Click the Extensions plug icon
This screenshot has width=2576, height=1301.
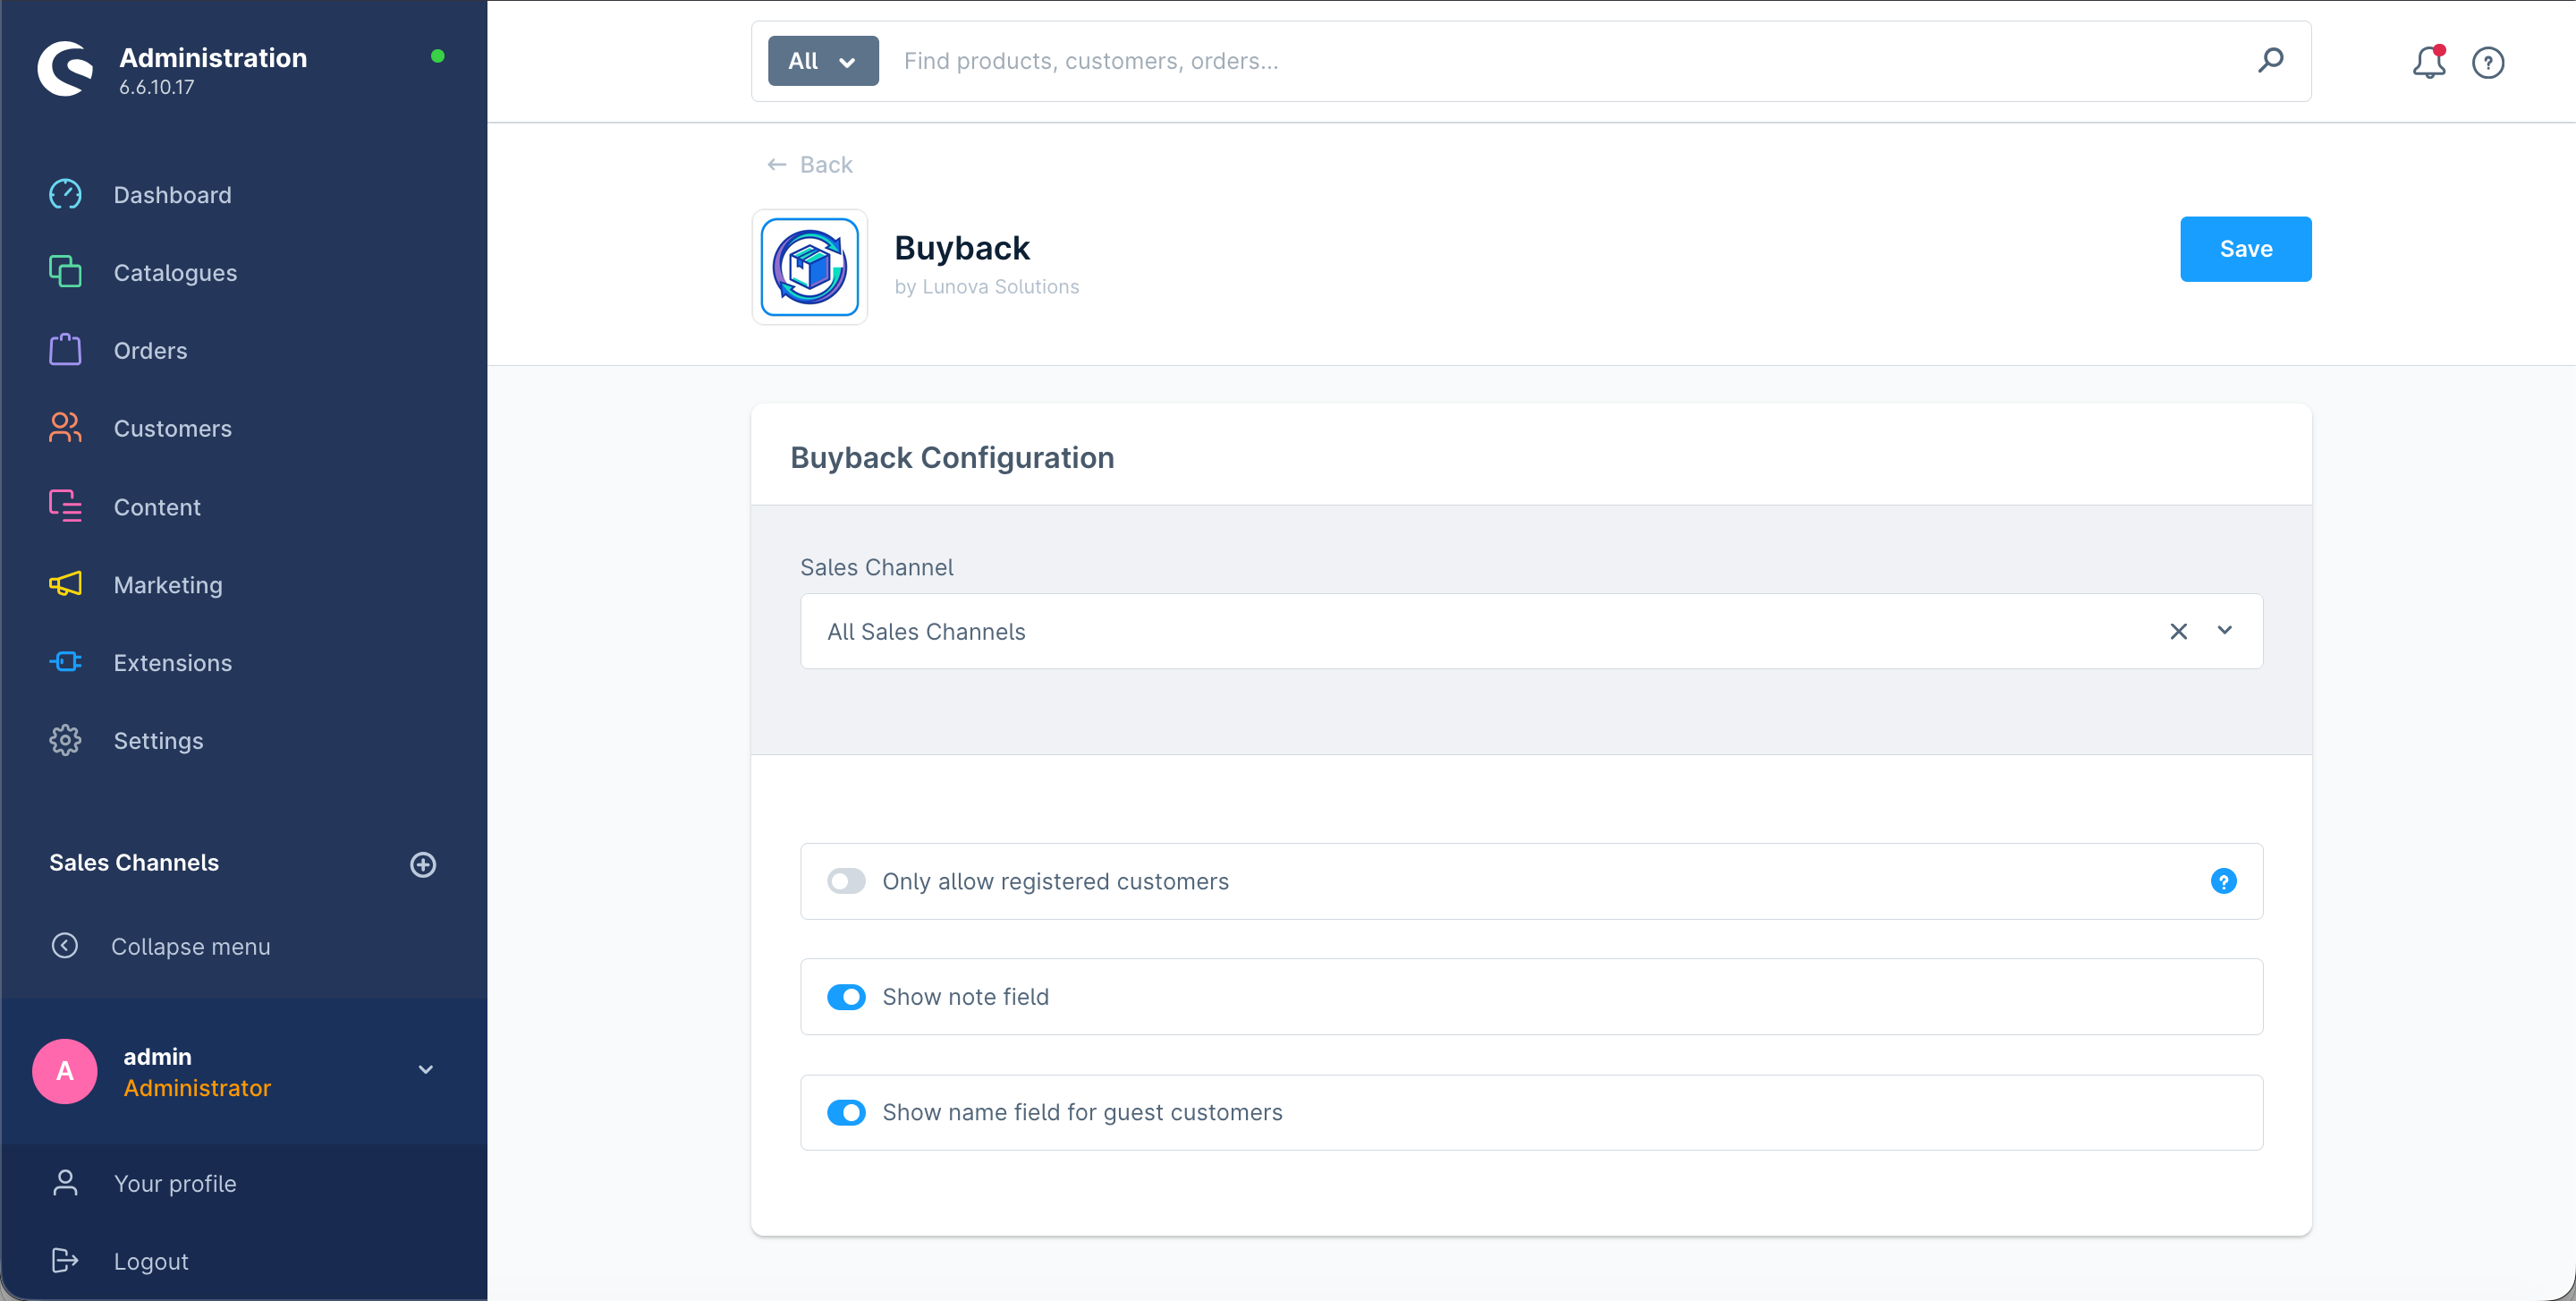(65, 662)
